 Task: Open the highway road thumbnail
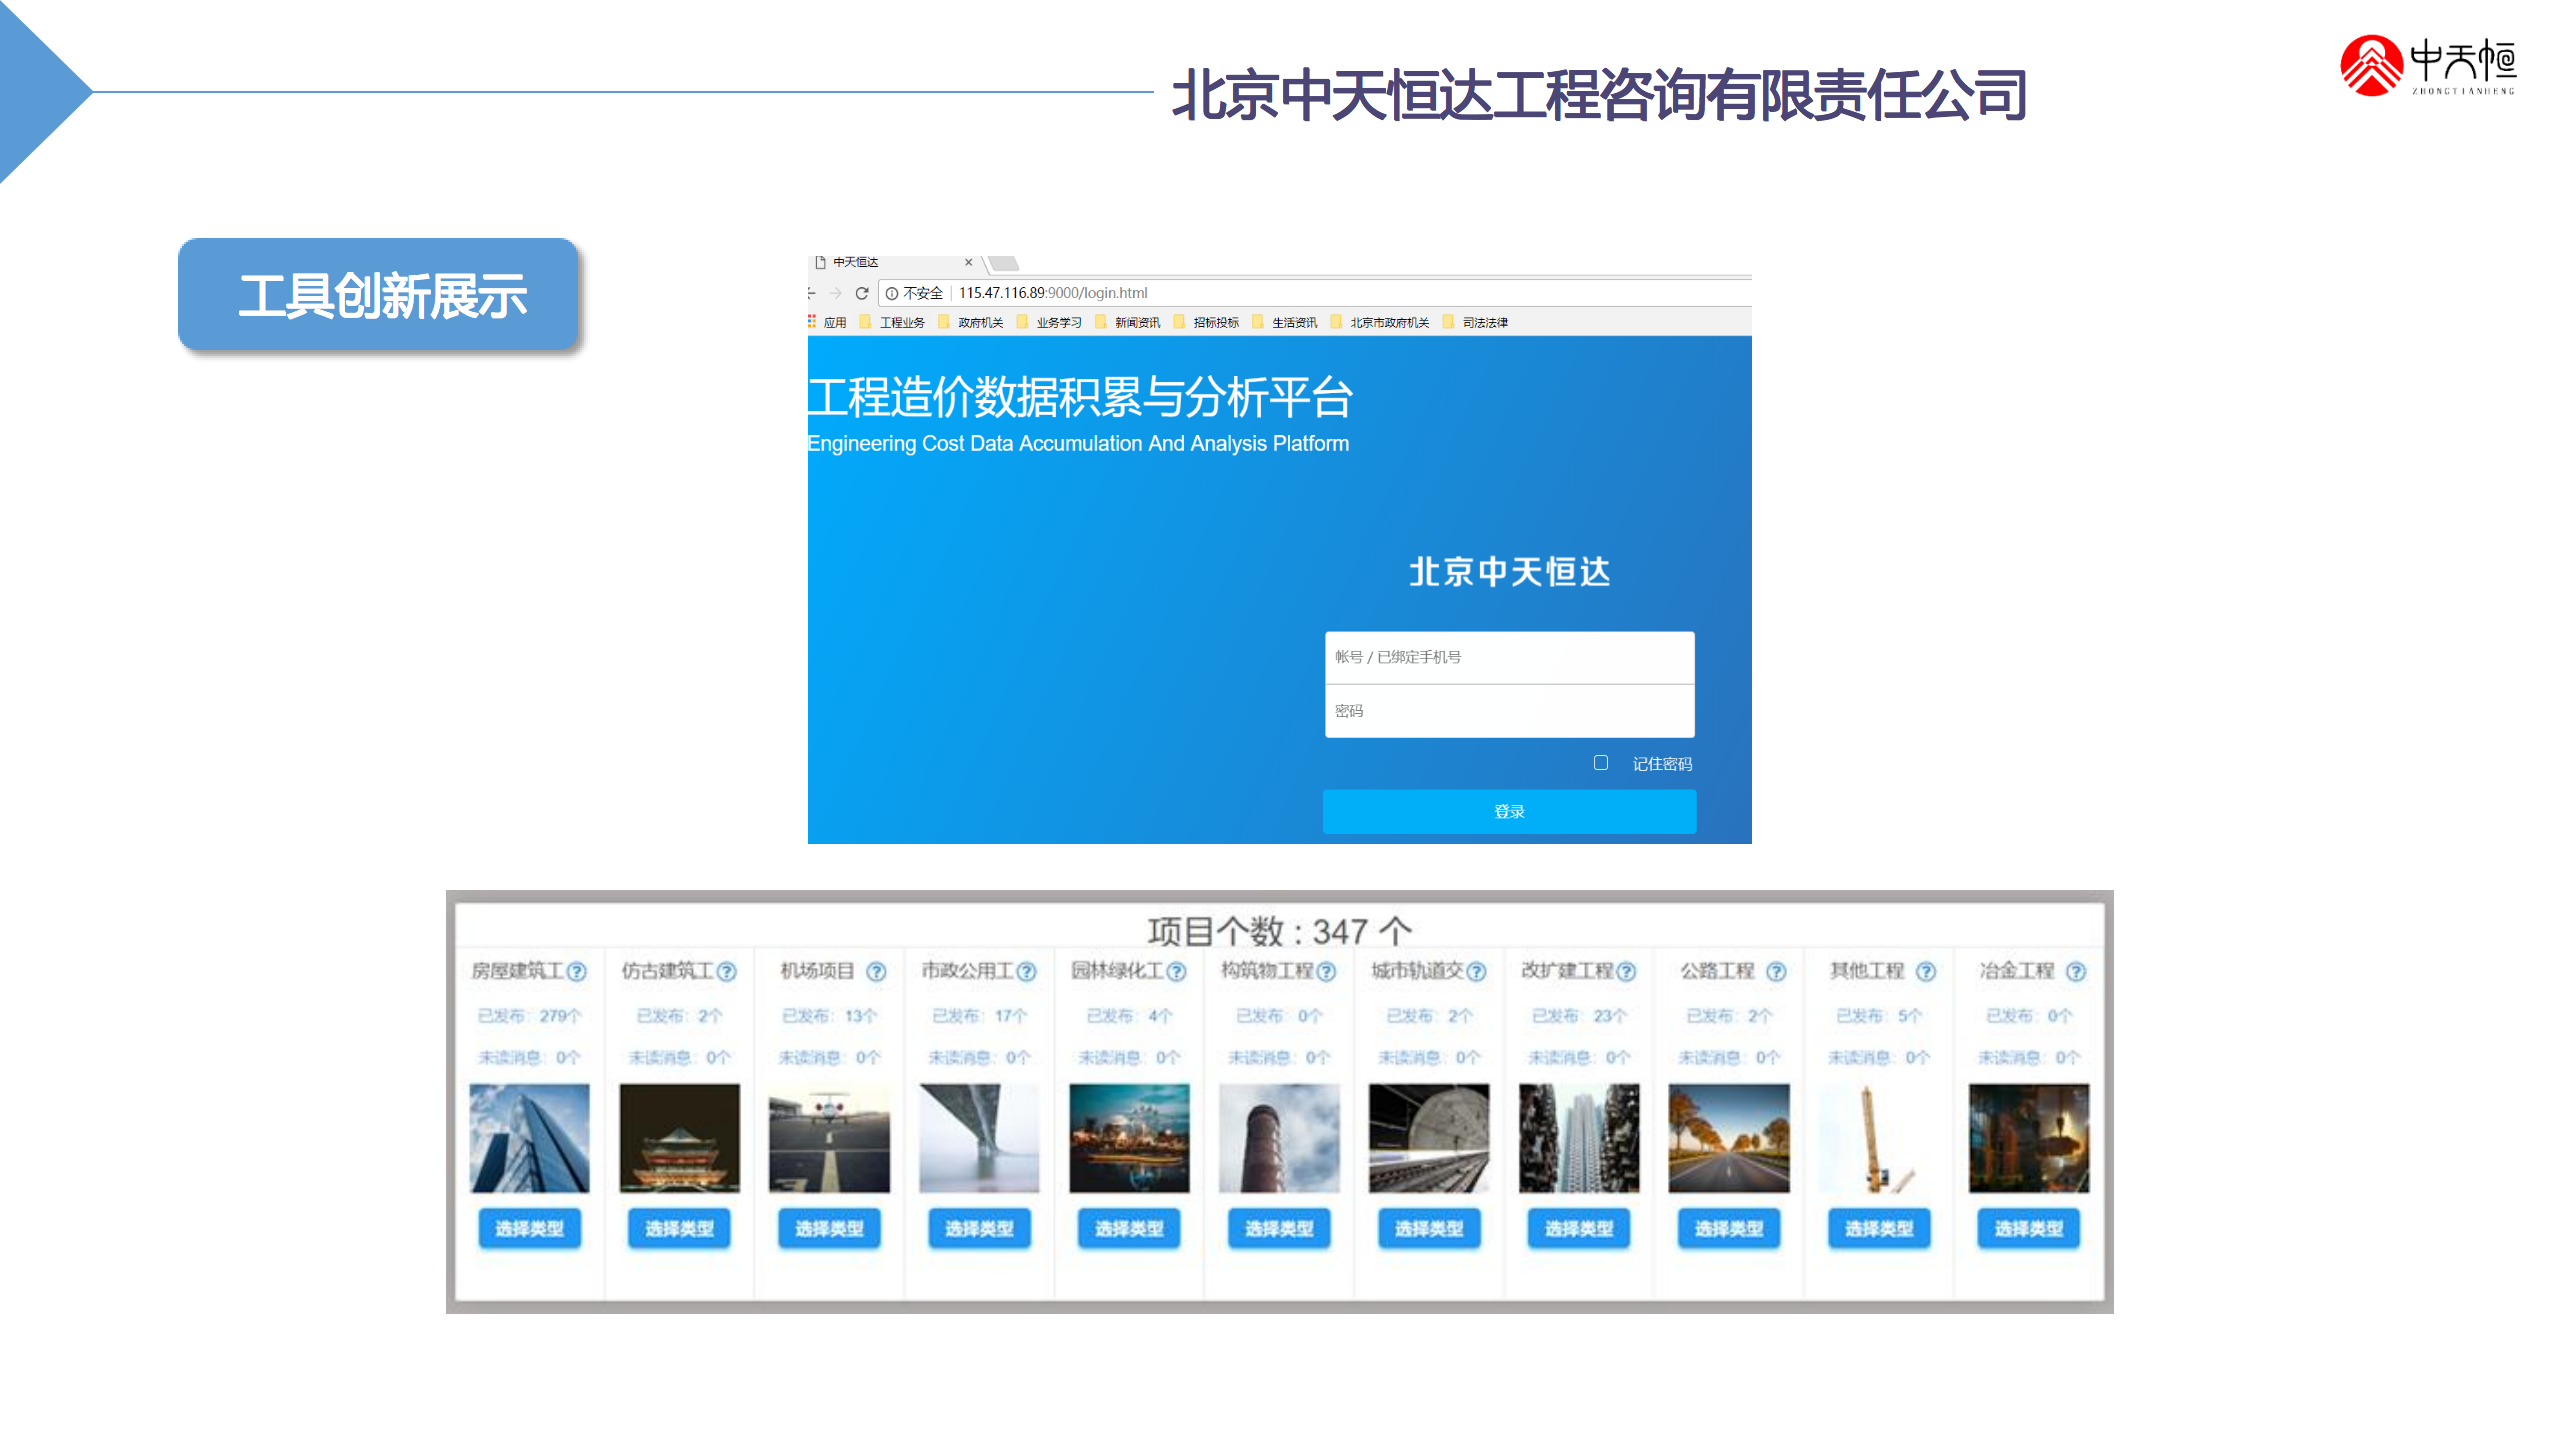1730,1138
